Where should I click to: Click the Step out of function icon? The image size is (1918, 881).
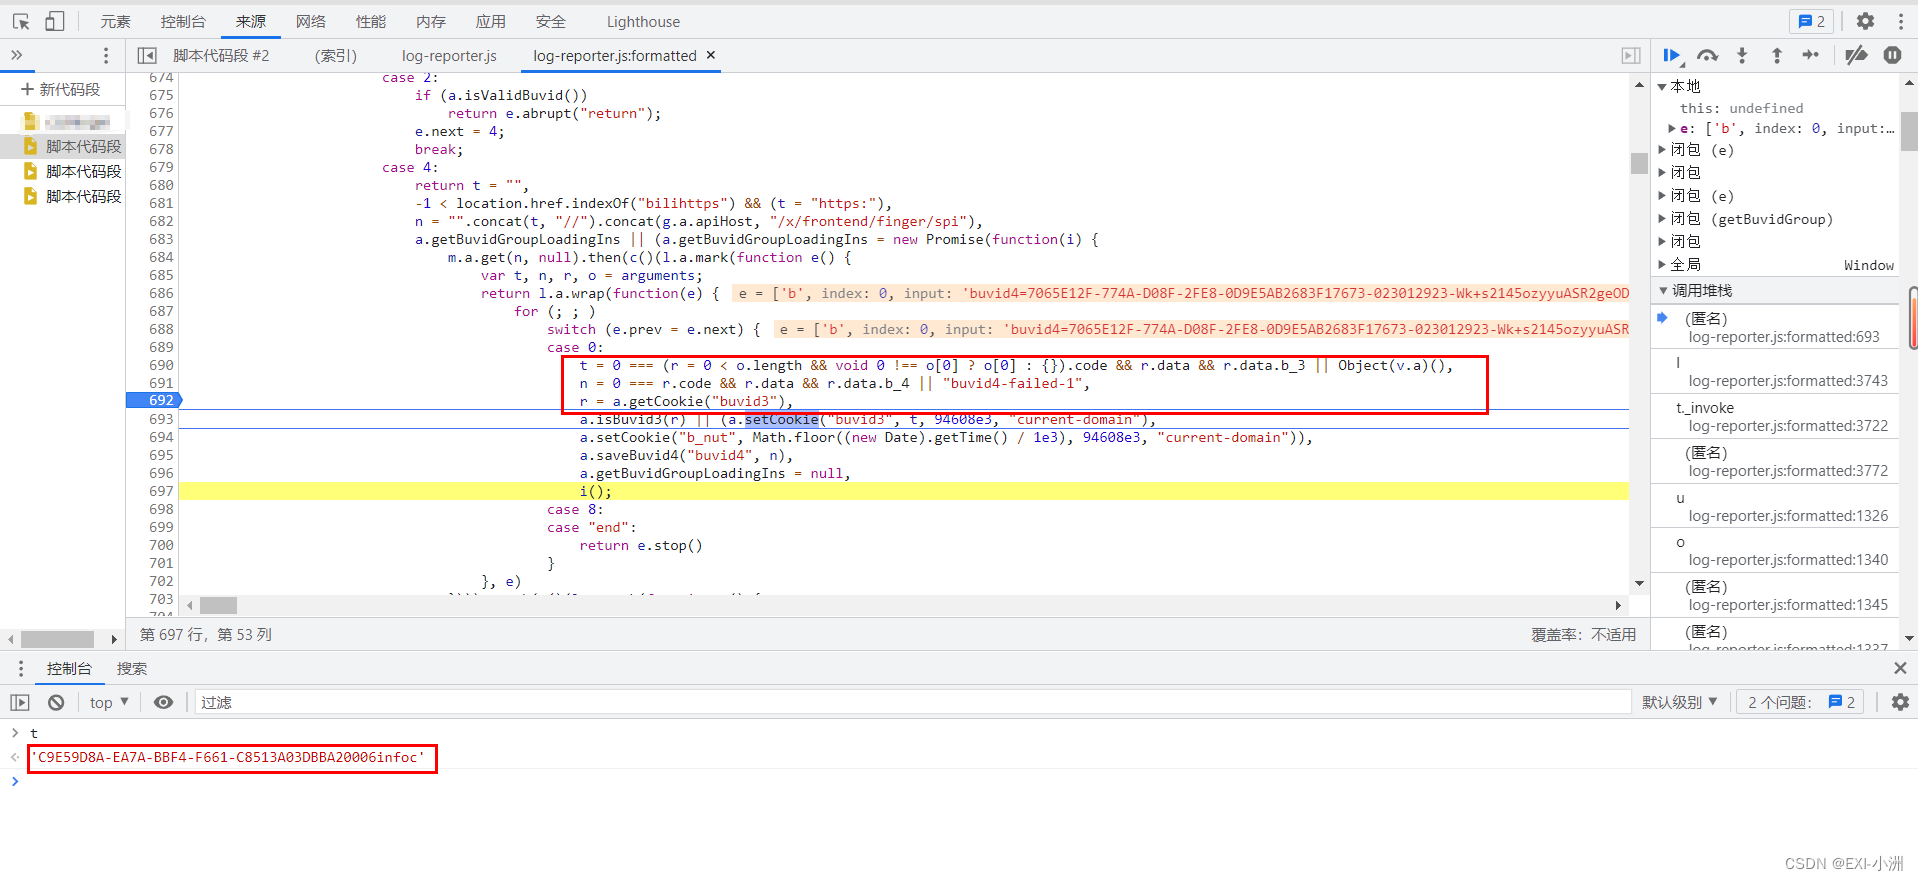coord(1776,56)
